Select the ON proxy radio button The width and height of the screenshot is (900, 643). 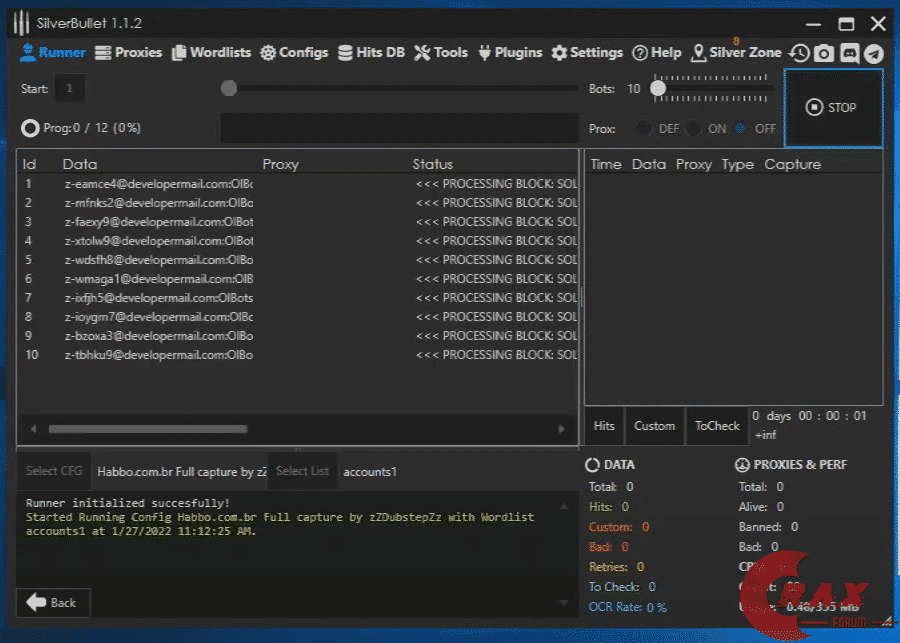(693, 128)
